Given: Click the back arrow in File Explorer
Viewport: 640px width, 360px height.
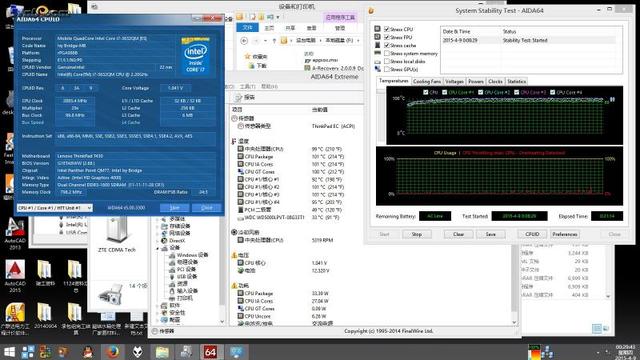Looking at the screenshot, I should 244,40.
